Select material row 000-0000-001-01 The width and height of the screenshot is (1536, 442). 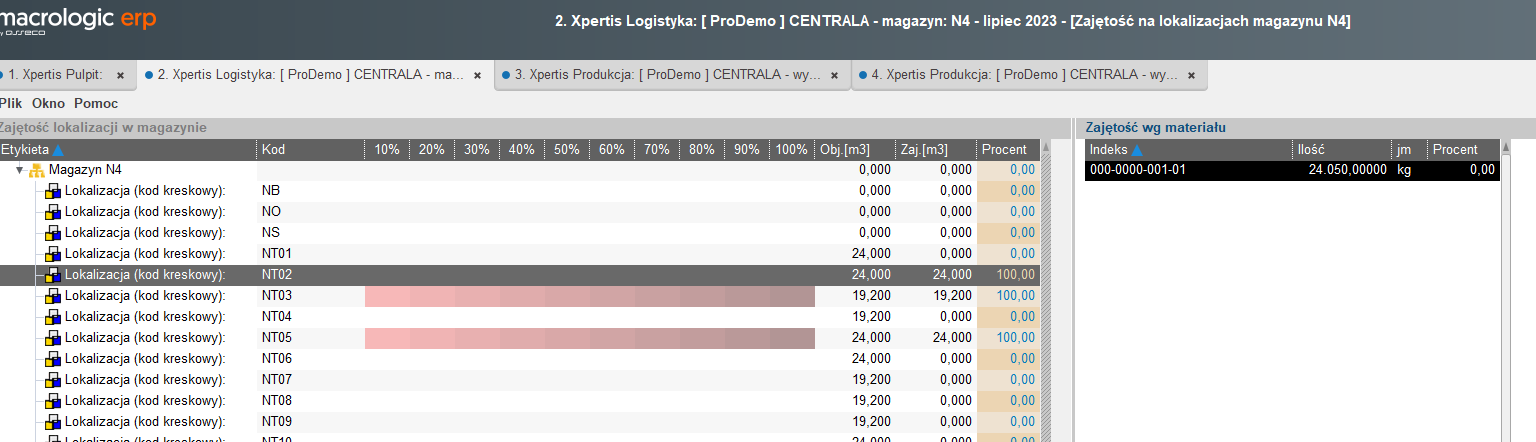(x=1290, y=170)
